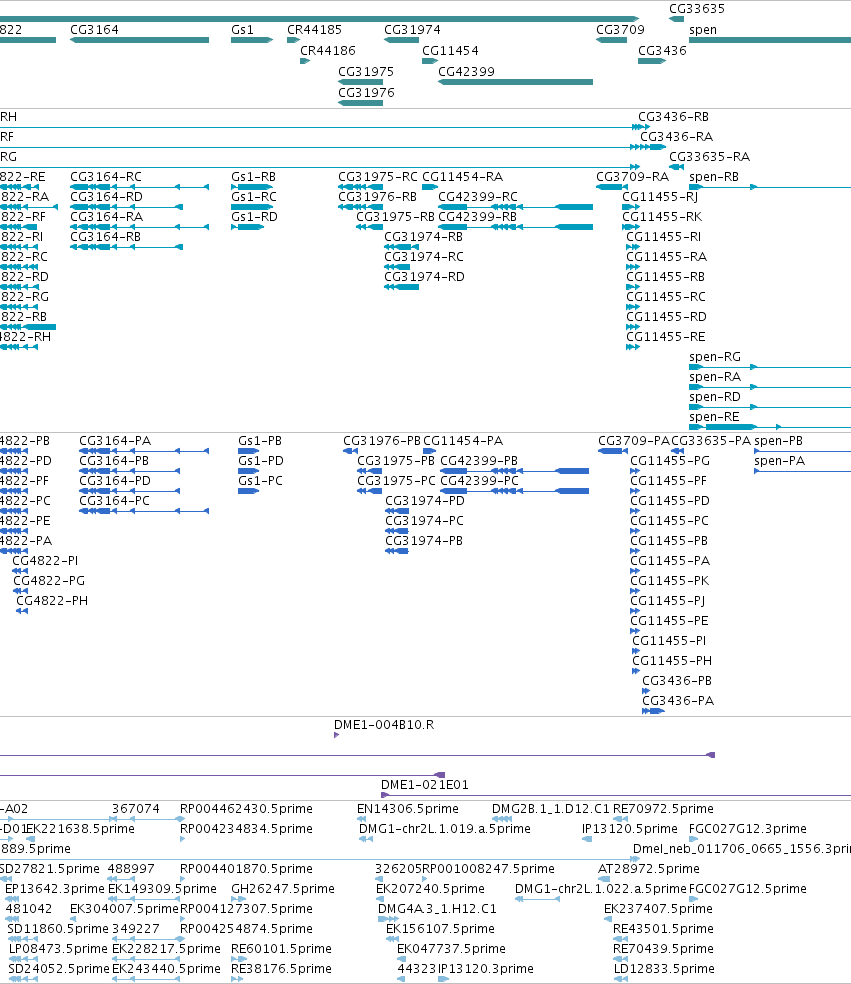The width and height of the screenshot is (851, 984).
Task: Select EST 'DMG2B.1_1.D12.C1'
Action: click(551, 809)
